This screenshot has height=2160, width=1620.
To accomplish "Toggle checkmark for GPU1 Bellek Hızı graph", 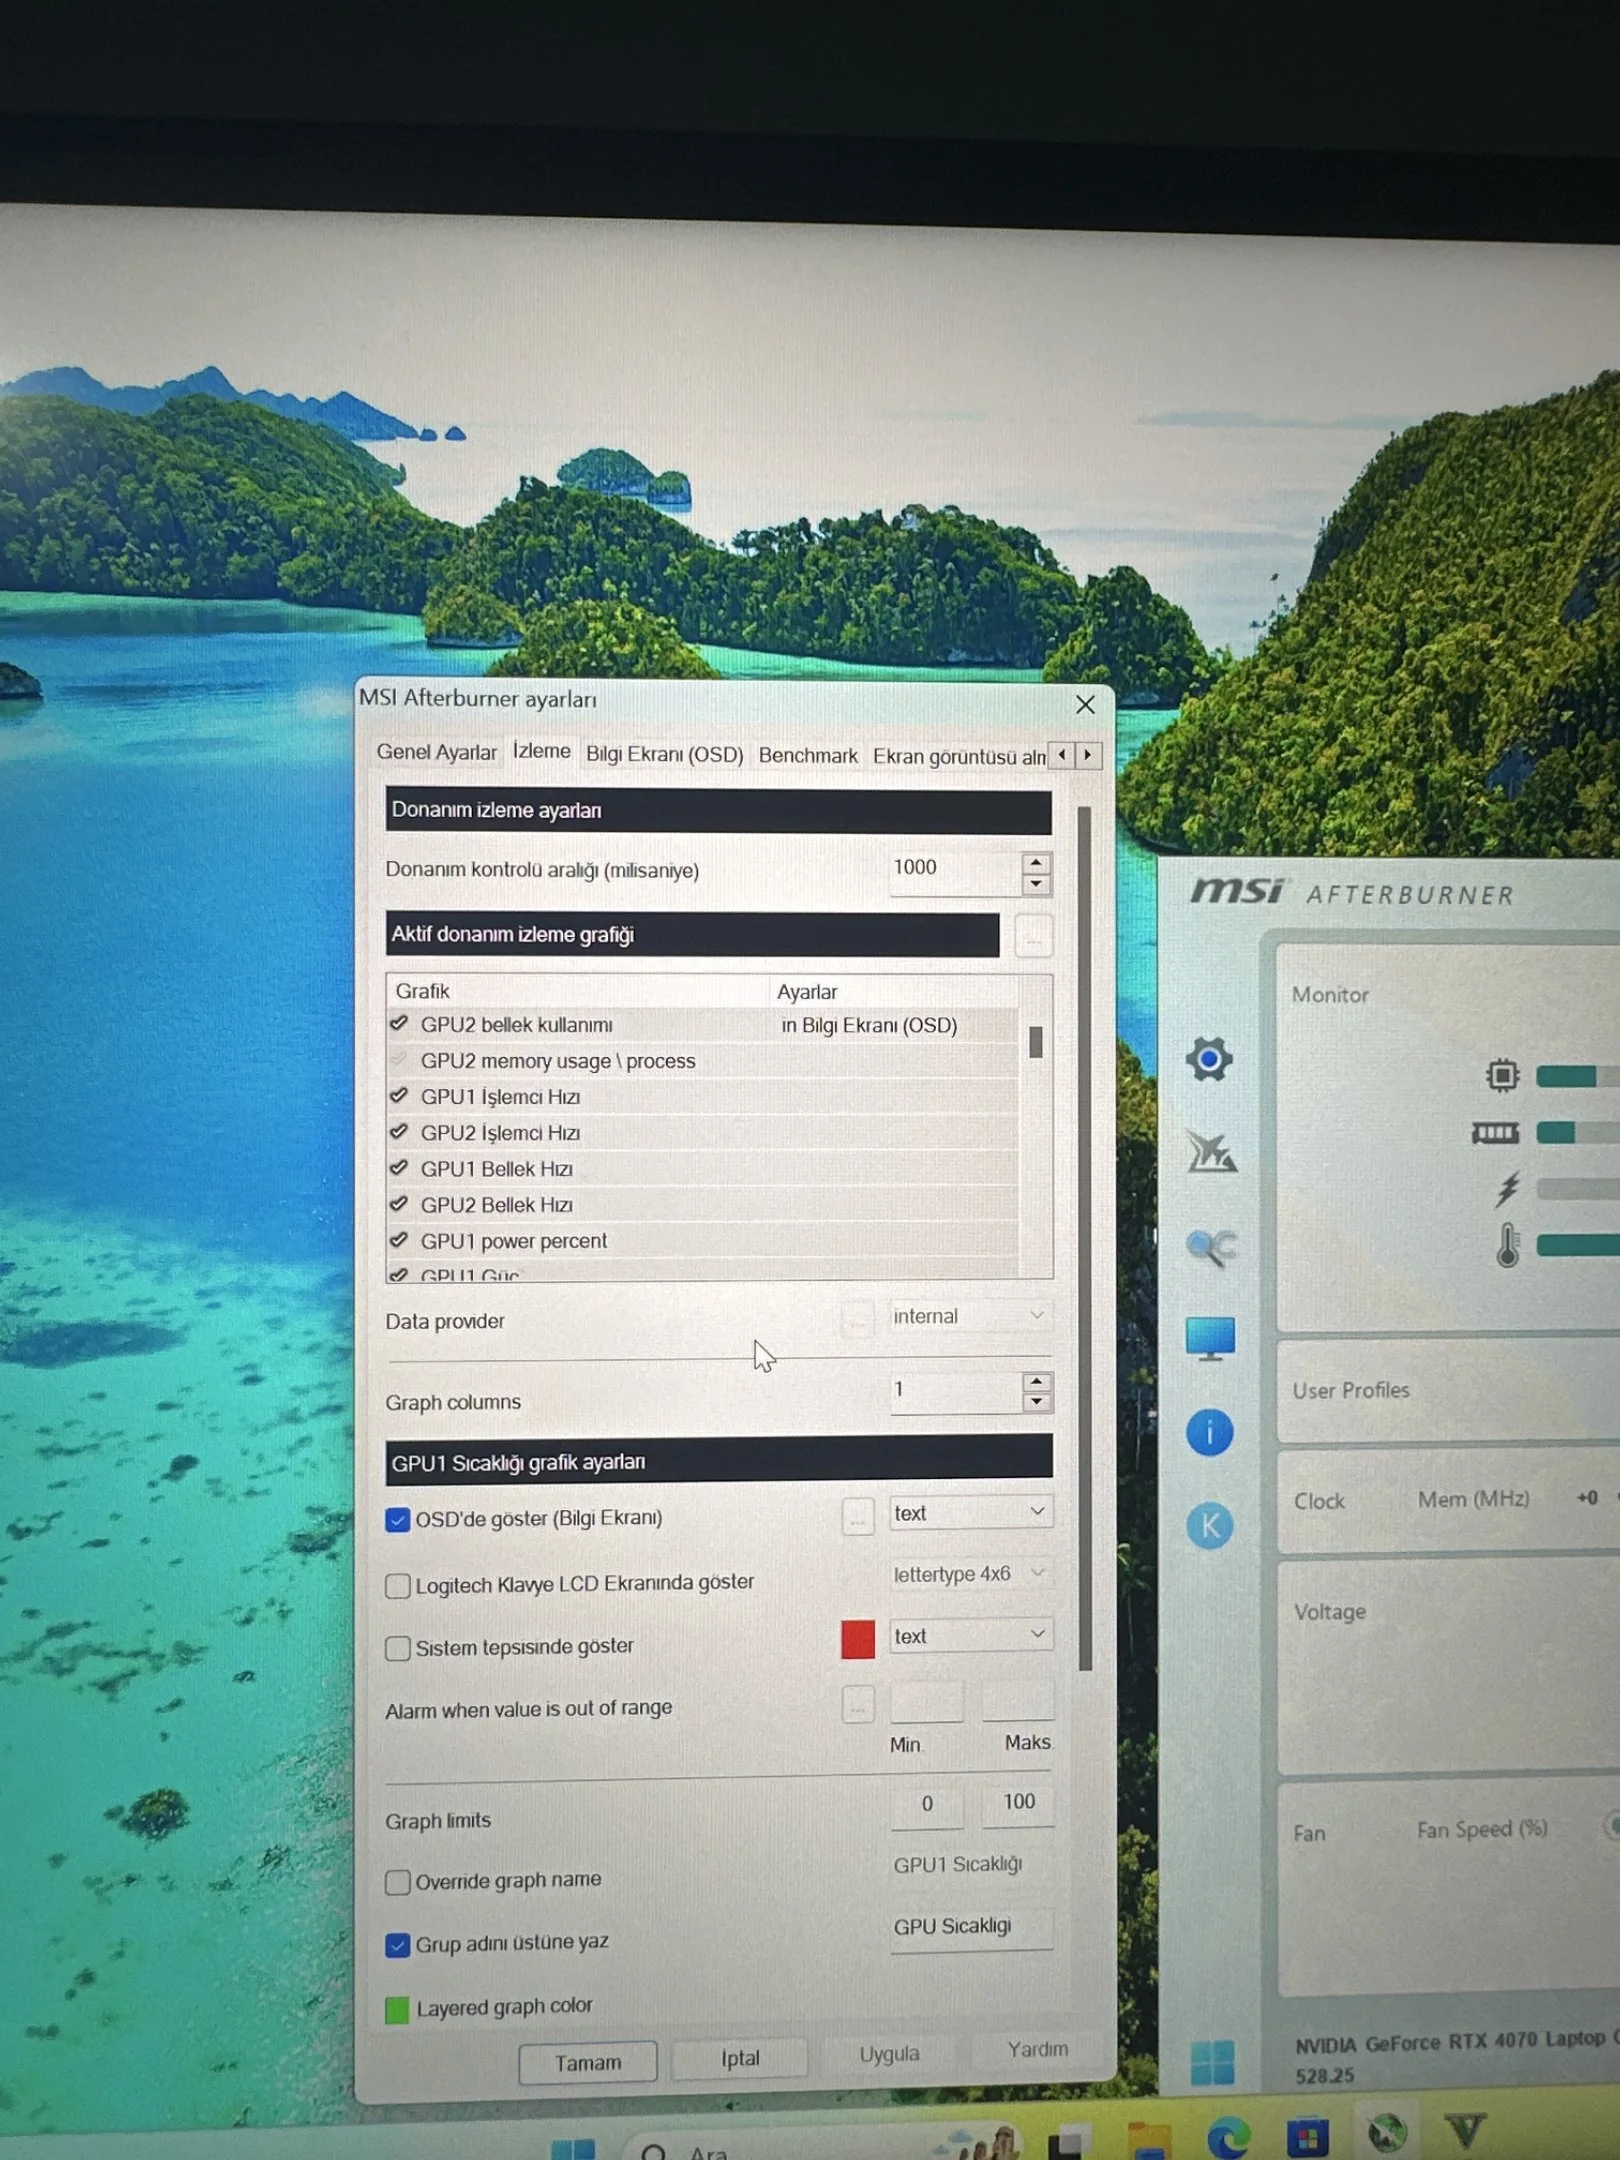I will pos(399,1168).
